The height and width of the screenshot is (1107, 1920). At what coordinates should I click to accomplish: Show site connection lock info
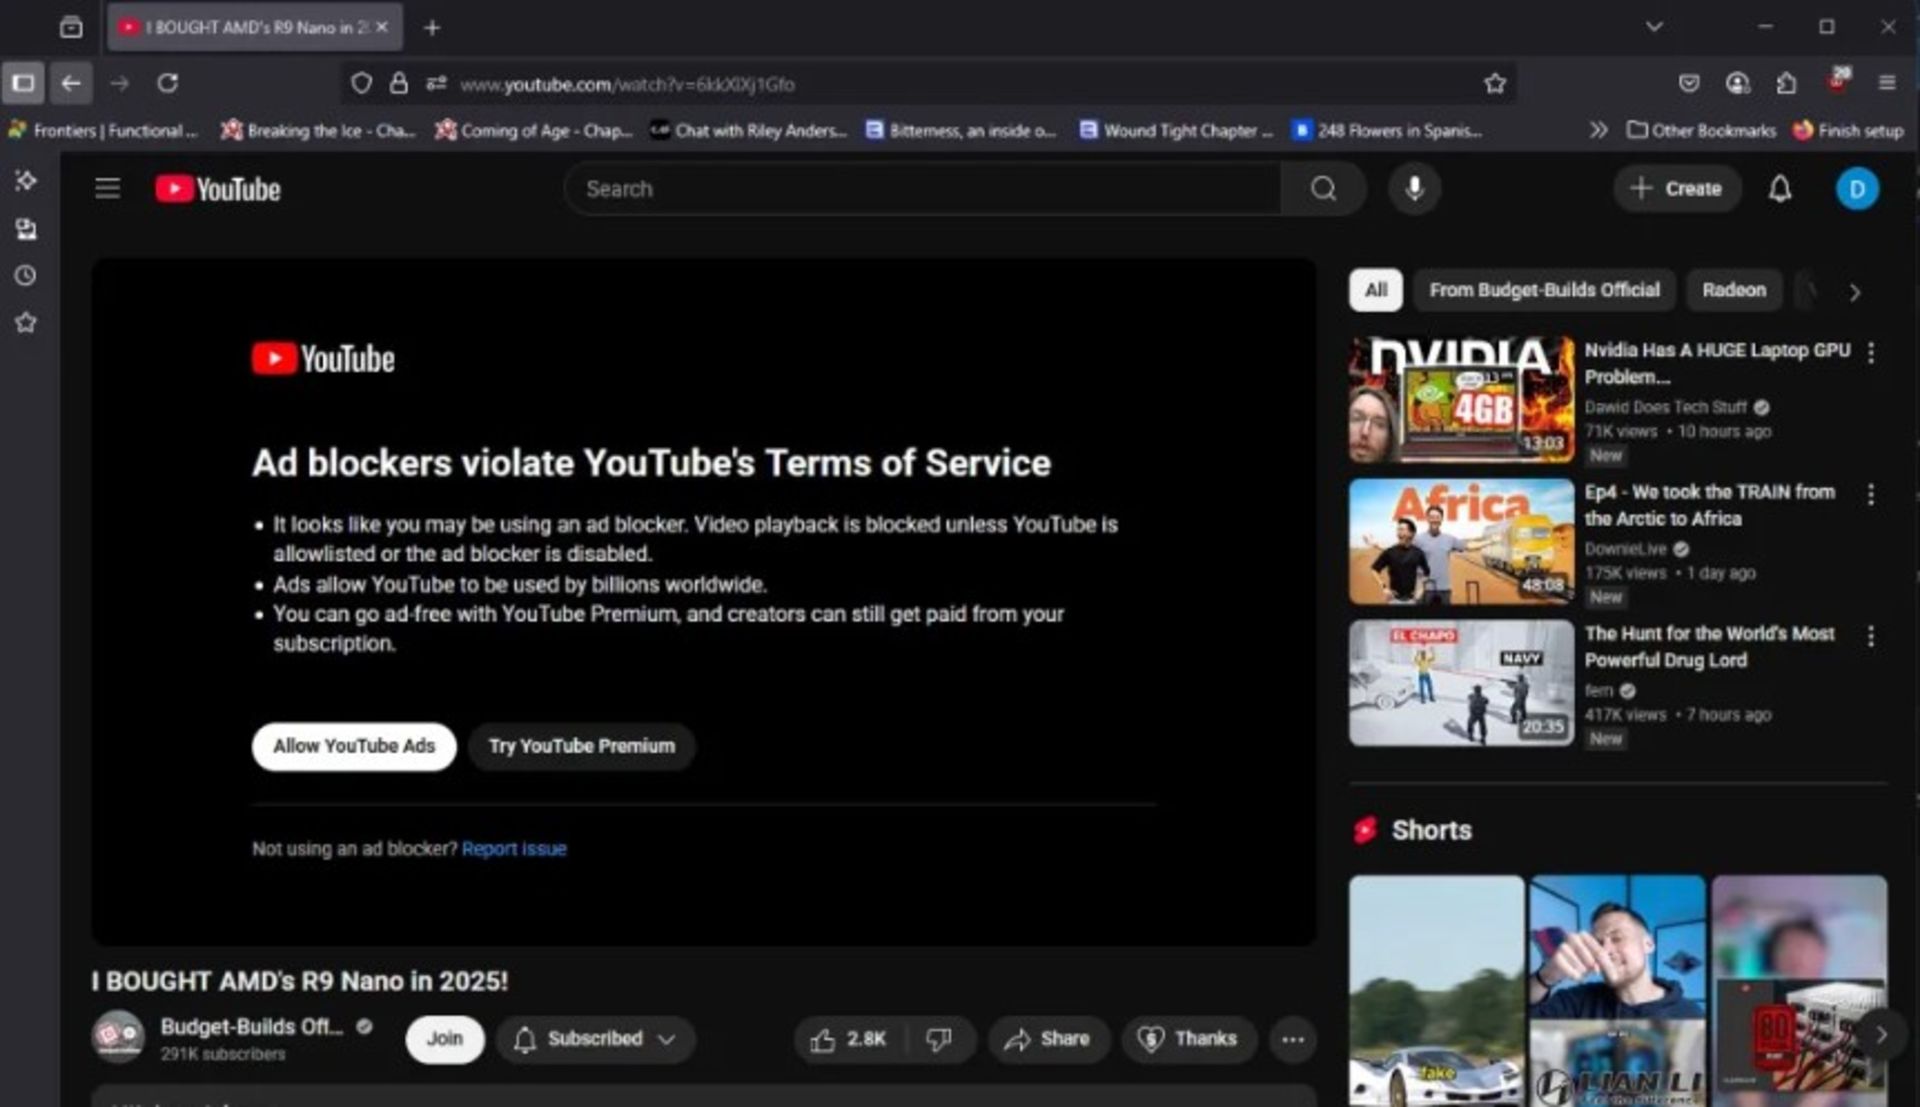click(398, 84)
